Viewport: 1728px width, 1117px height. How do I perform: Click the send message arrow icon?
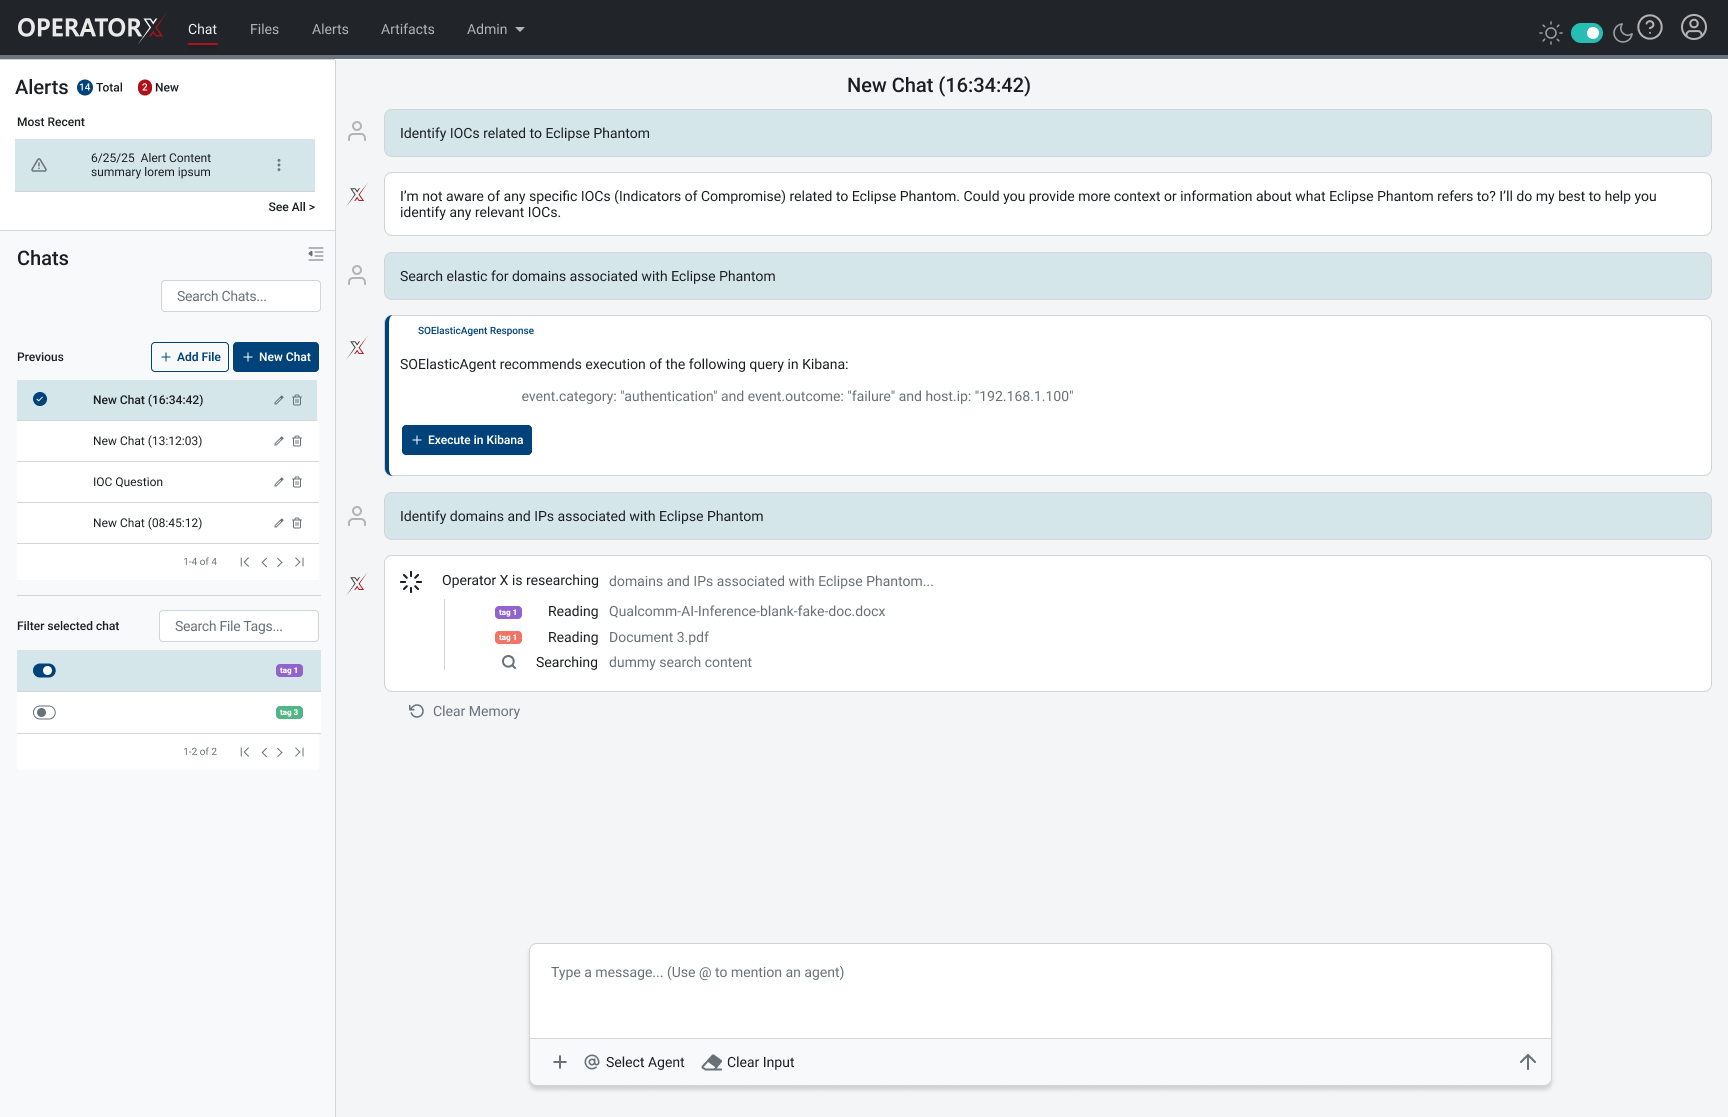click(1527, 1062)
